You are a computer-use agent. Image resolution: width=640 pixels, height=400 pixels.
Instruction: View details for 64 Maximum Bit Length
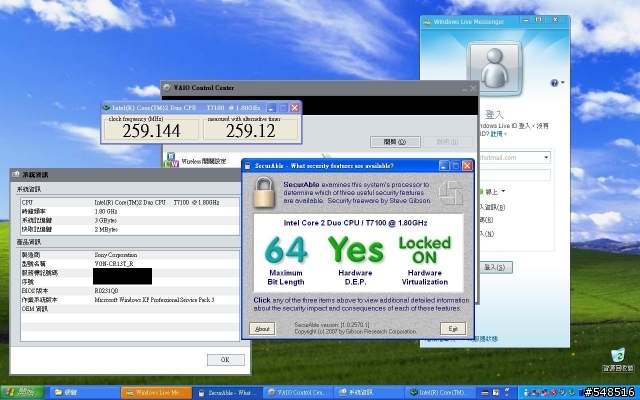[286, 260]
